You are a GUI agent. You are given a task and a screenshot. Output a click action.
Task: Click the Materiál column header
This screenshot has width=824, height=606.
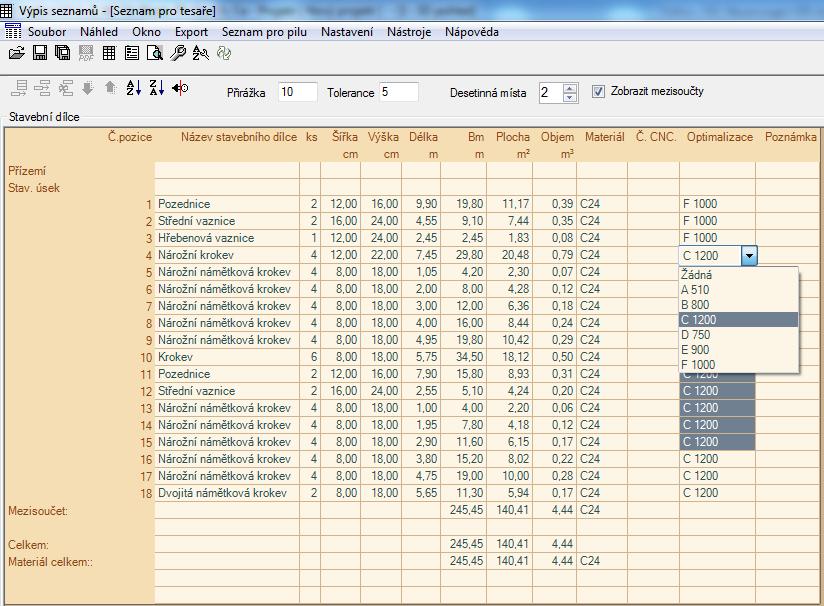click(604, 137)
